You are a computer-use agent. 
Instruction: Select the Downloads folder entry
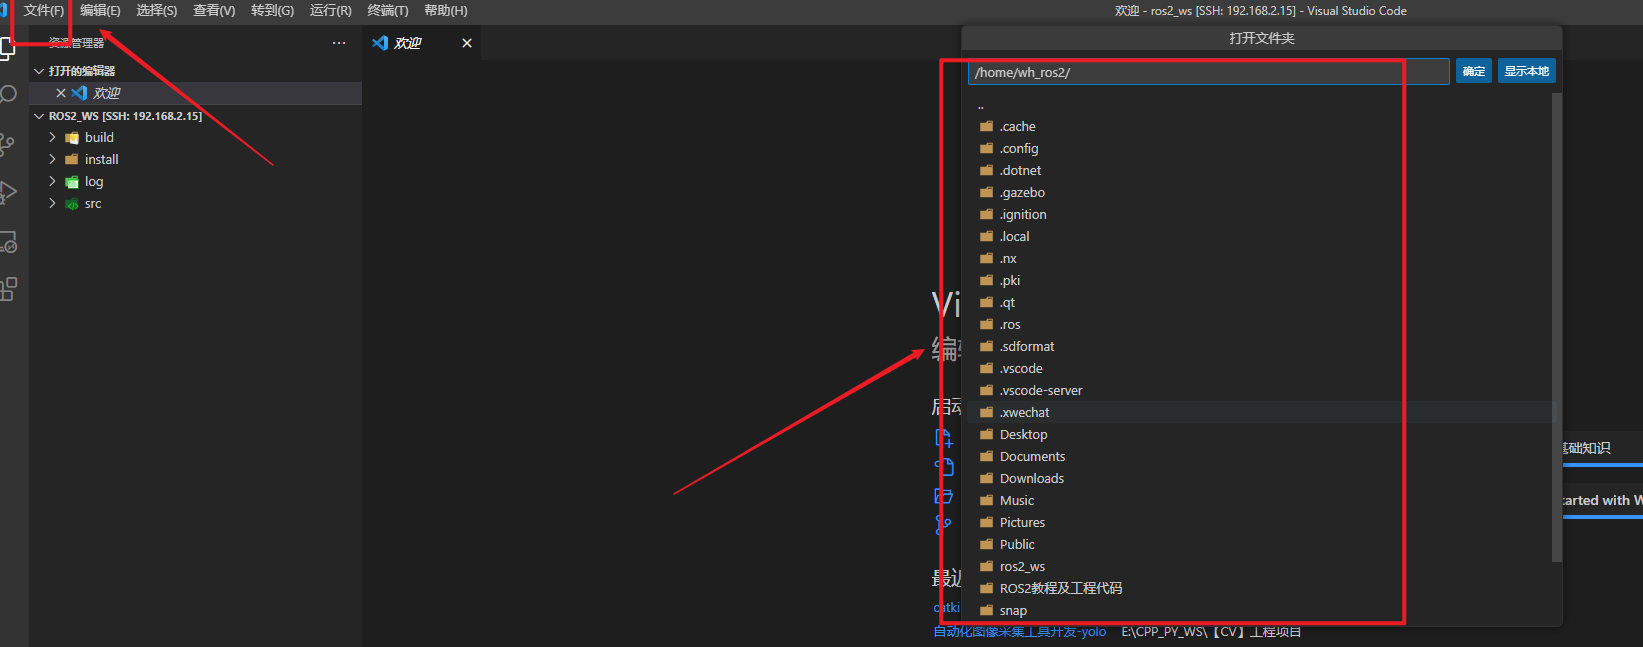tap(1260, 479)
